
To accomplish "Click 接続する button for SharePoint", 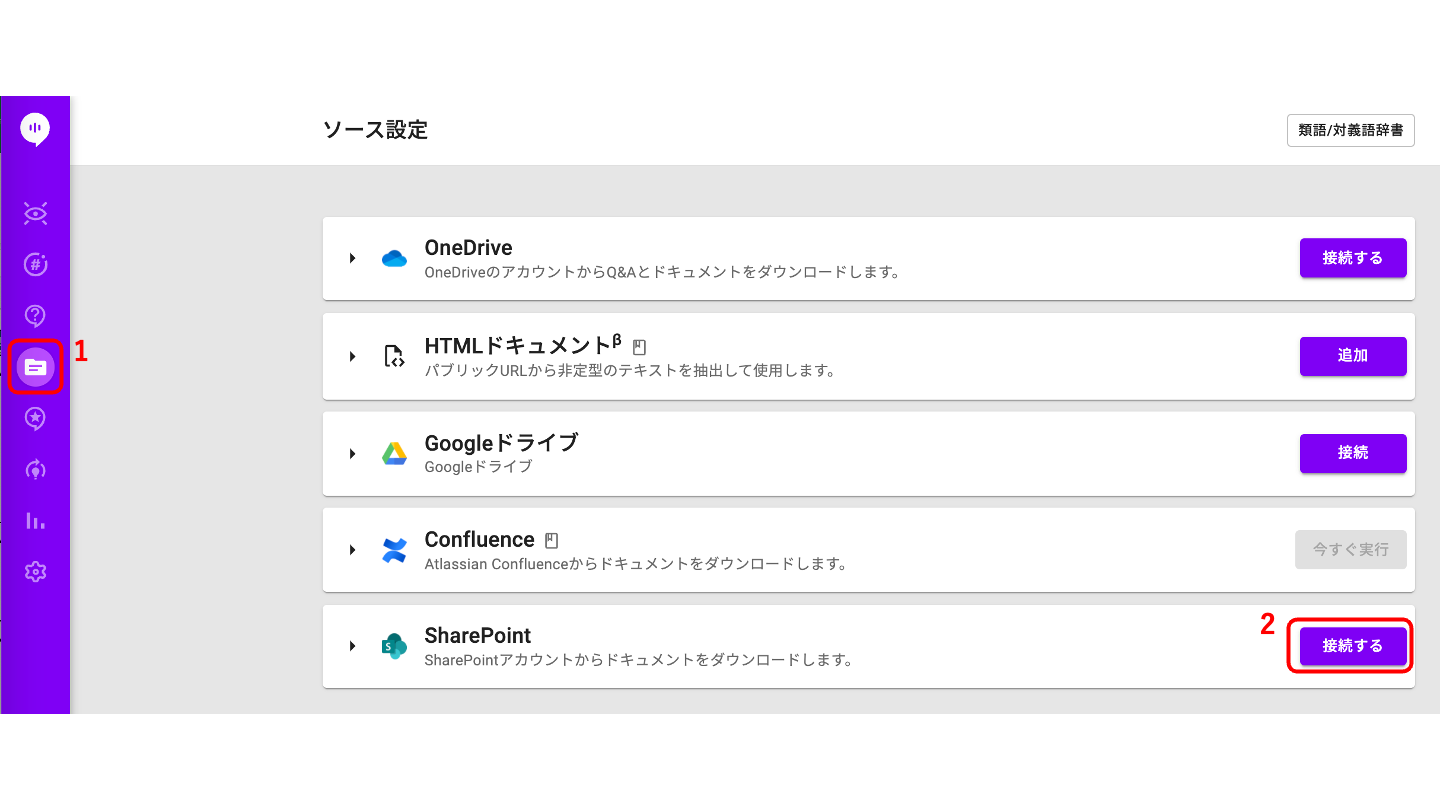I will tap(1353, 646).
